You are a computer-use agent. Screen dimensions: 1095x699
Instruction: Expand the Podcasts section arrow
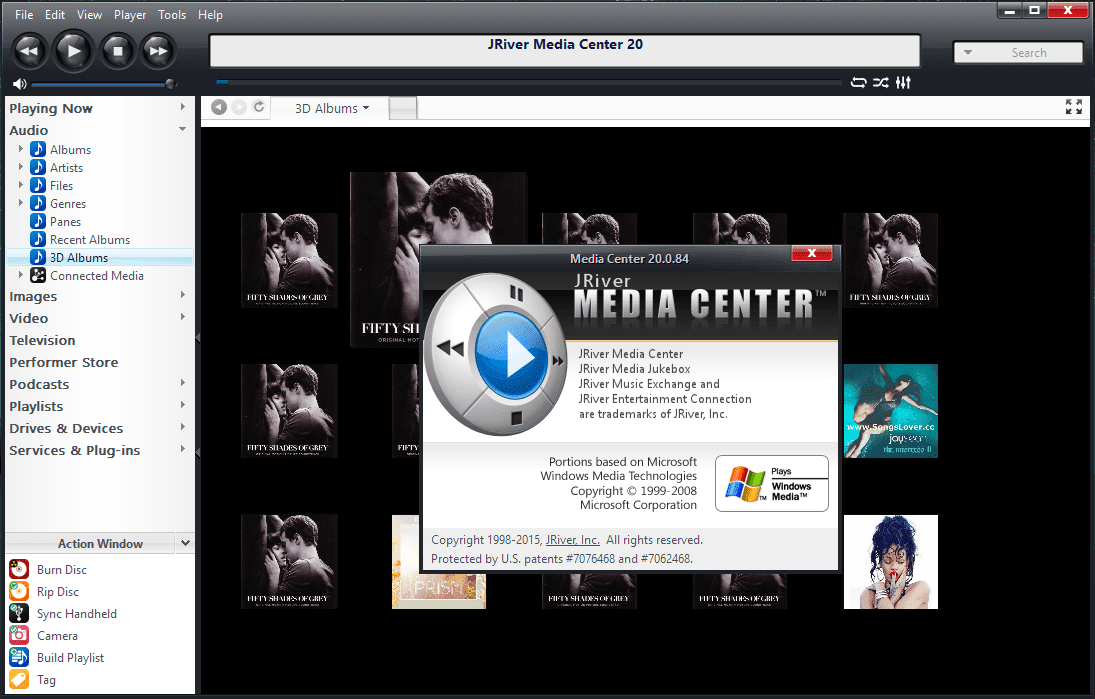182,383
